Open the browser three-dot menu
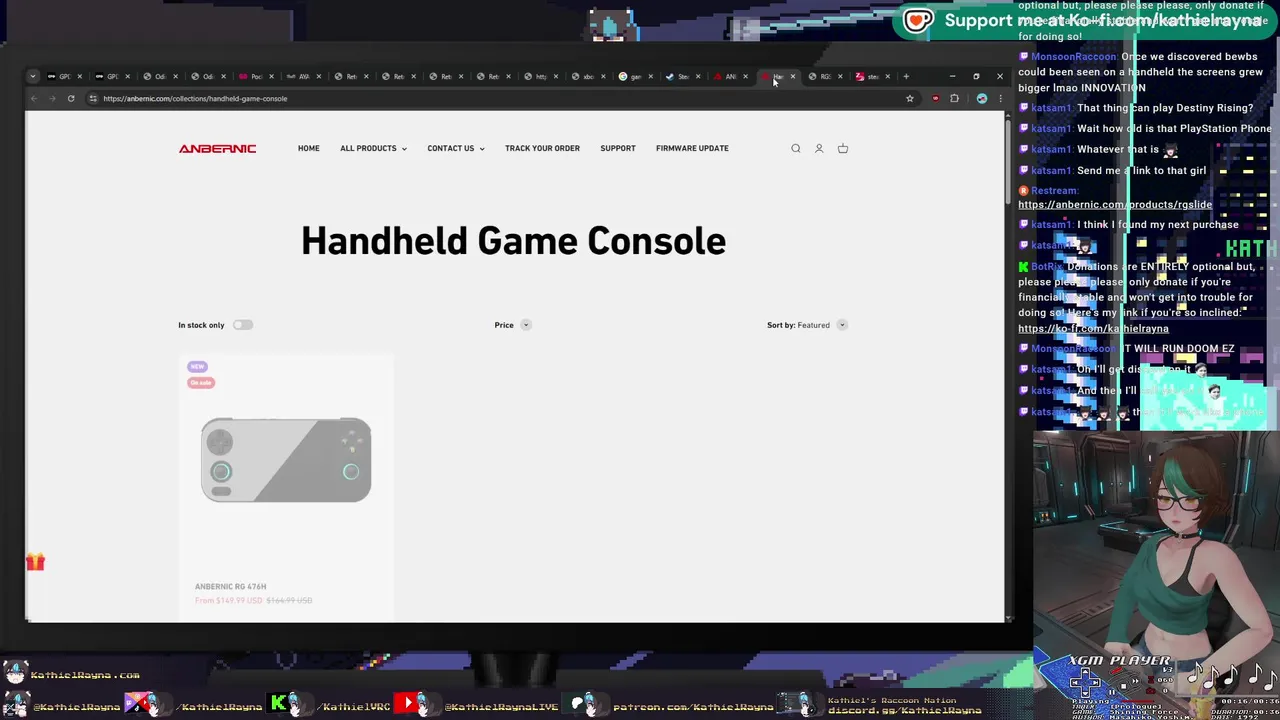 (1000, 98)
